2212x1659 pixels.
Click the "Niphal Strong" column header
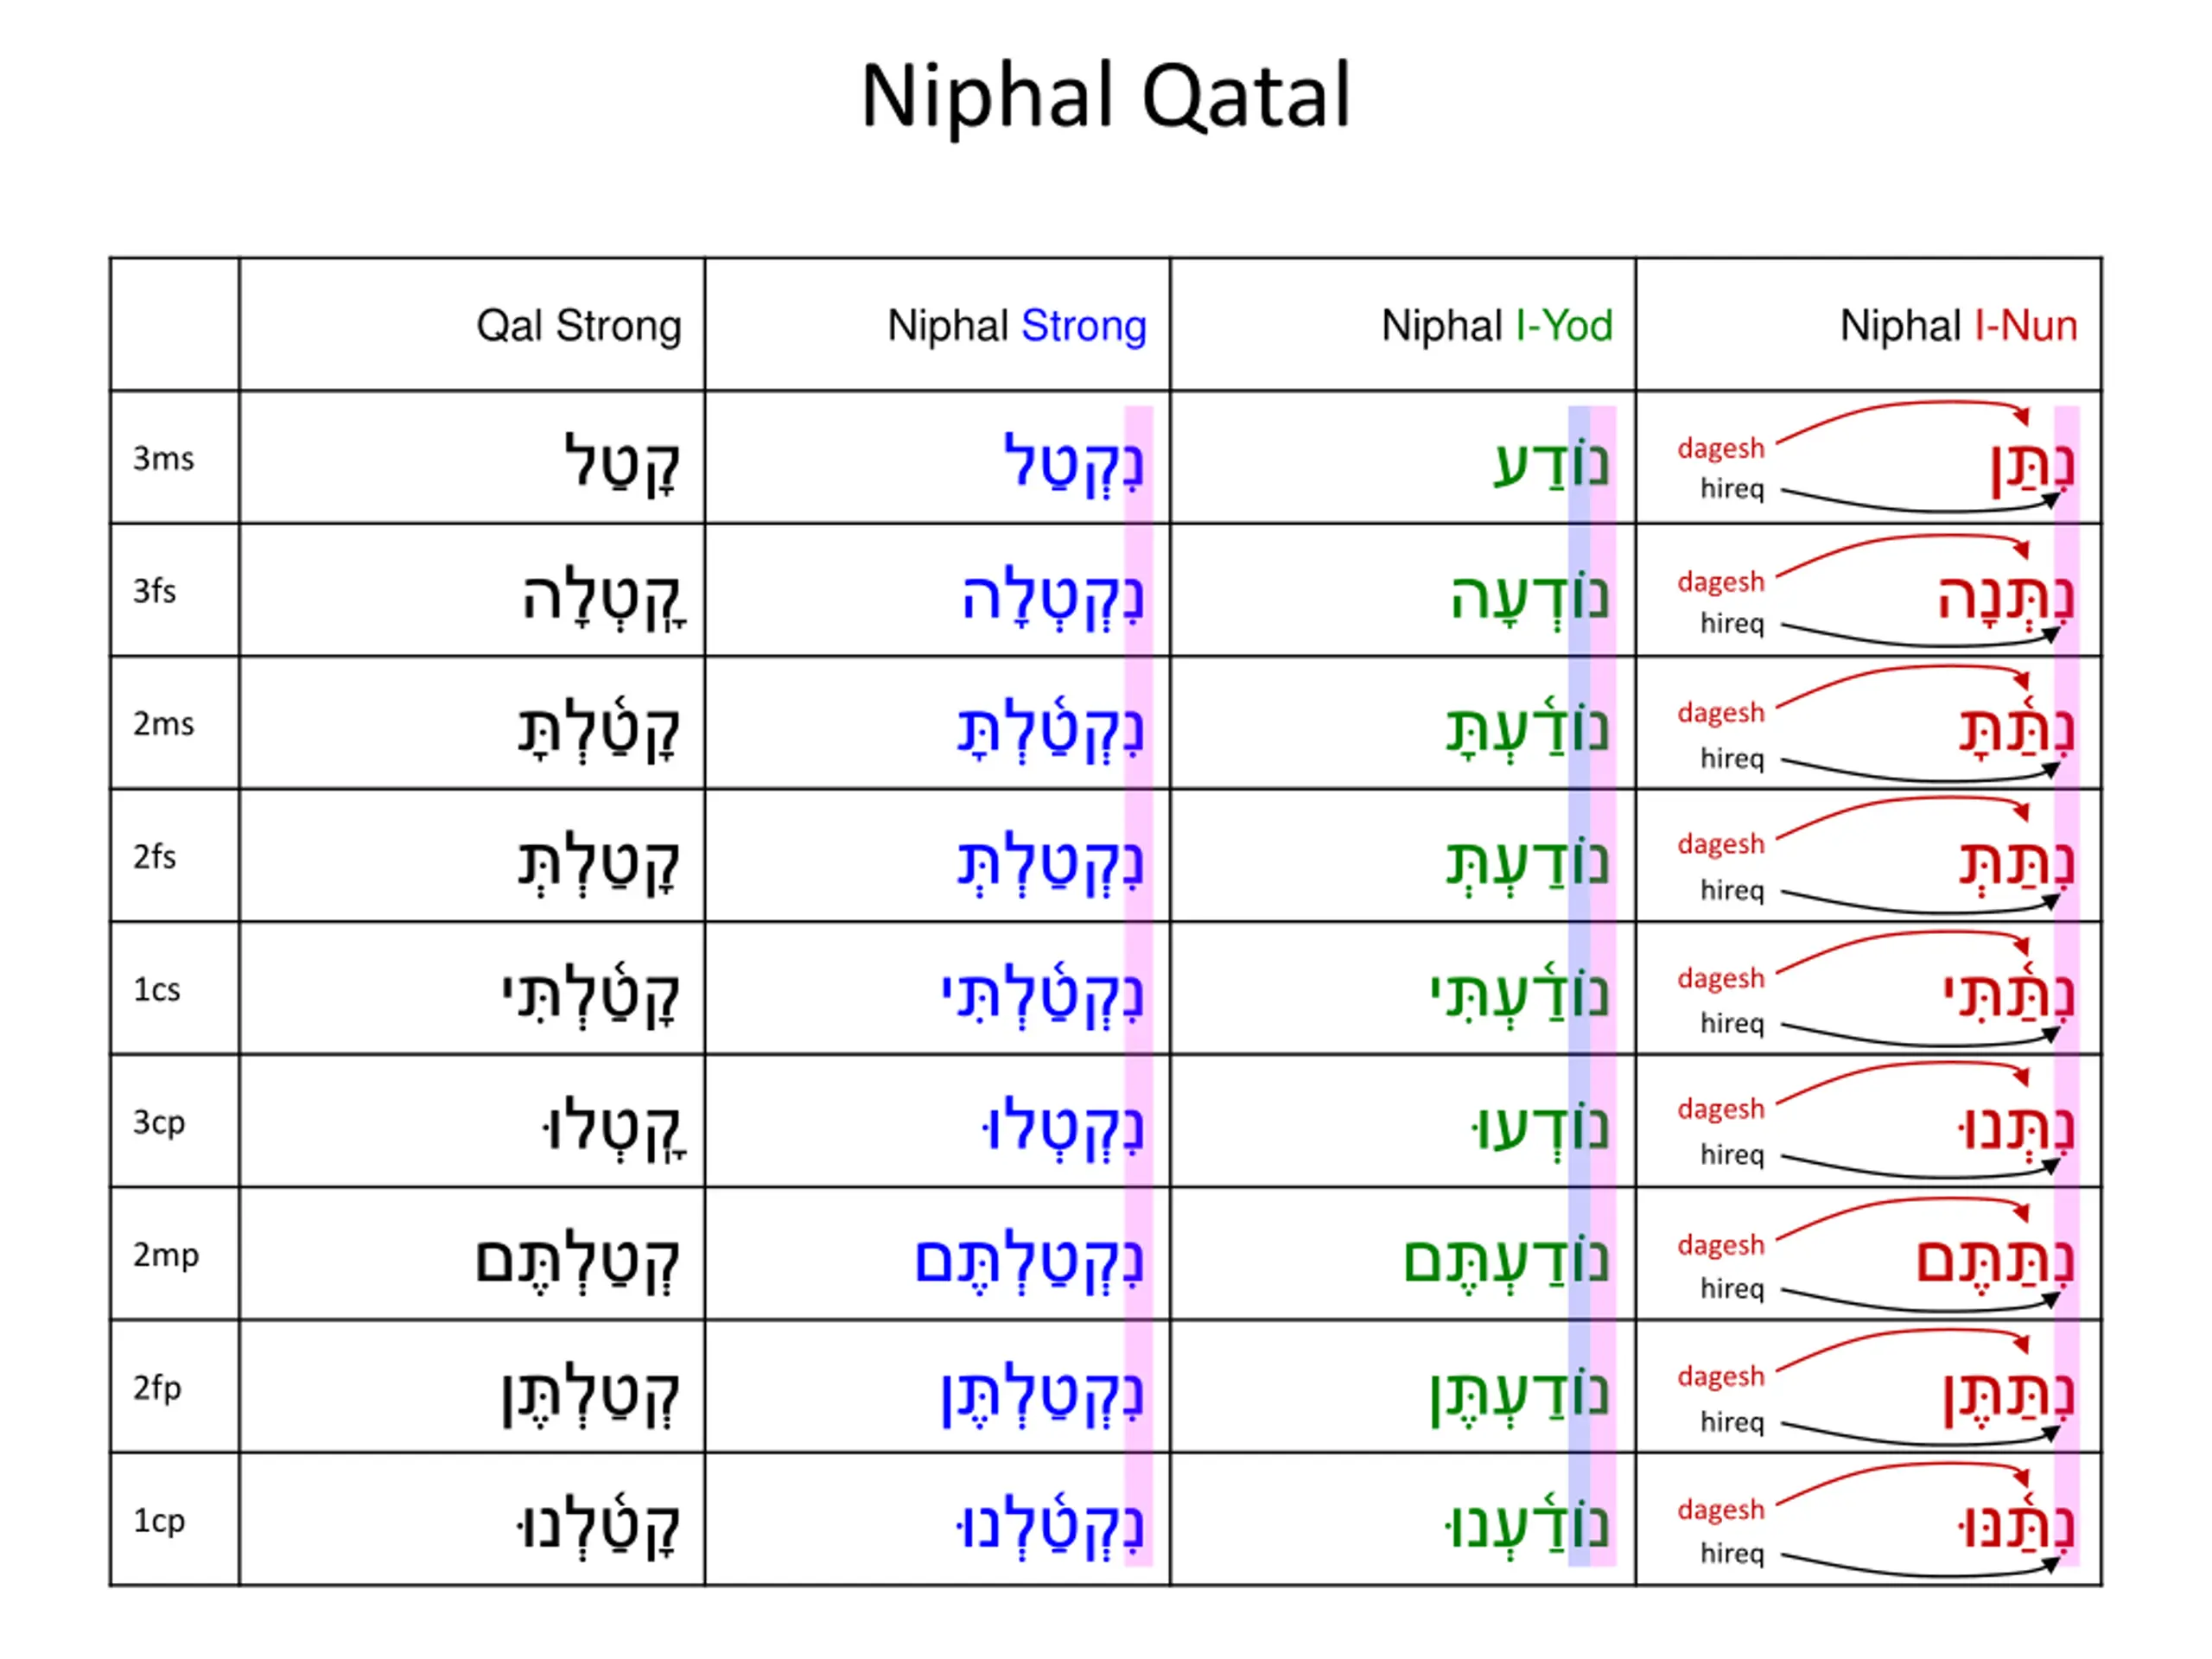point(1016,326)
